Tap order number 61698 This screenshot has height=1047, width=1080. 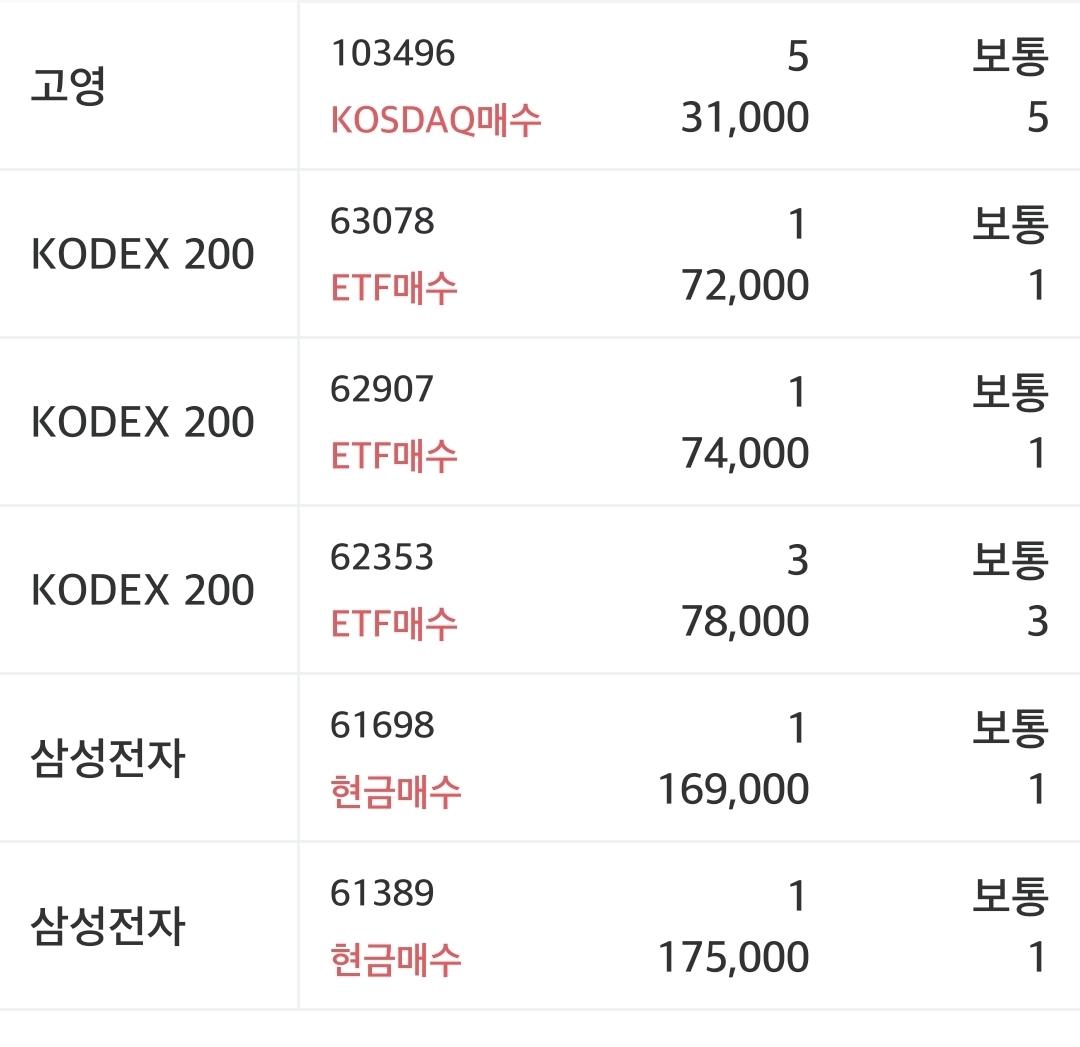[x=382, y=725]
